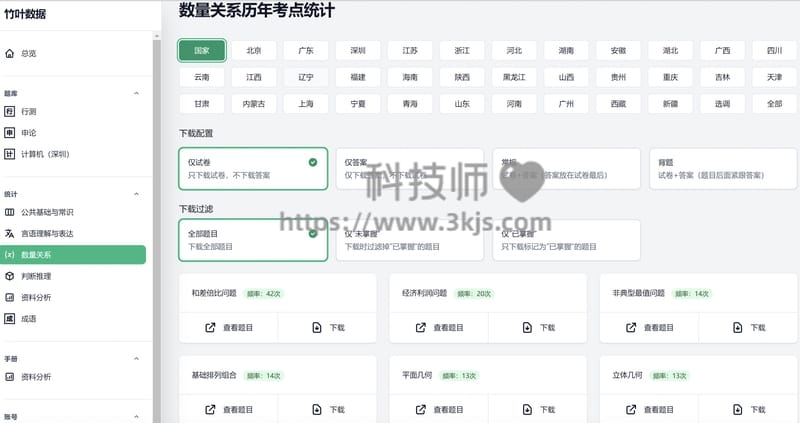Collapse the 统计 sidebar section
Image resolution: width=800 pixels, height=423 pixels.
click(136, 194)
